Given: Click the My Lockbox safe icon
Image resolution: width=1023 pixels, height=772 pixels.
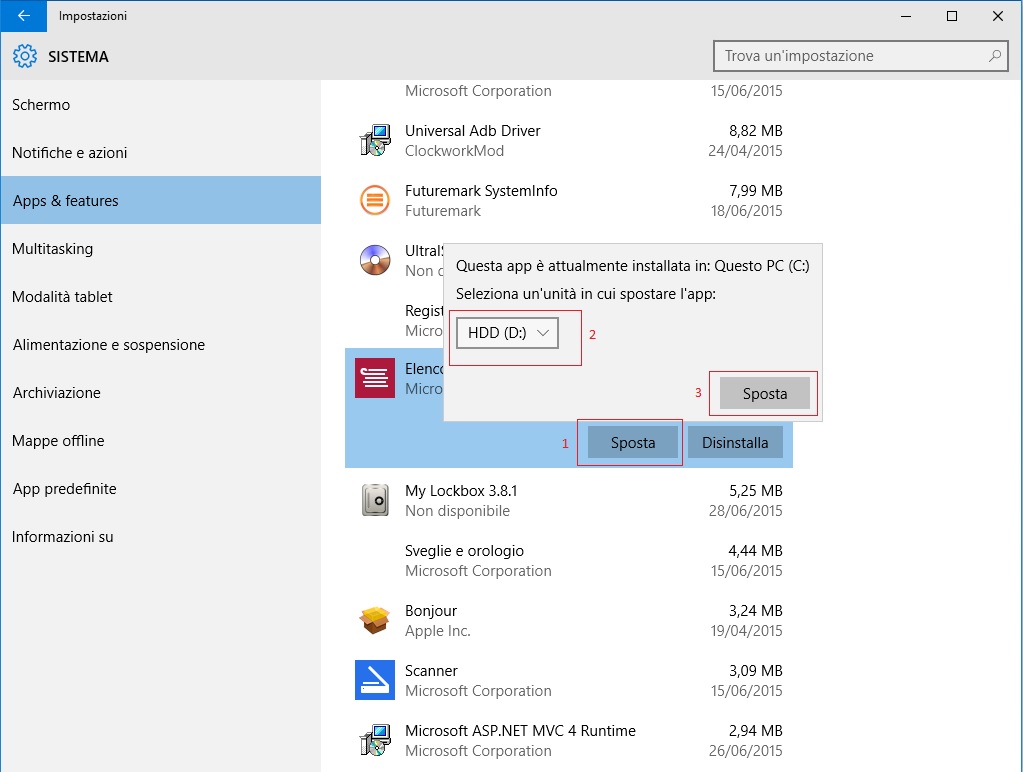Looking at the screenshot, I should click(375, 500).
